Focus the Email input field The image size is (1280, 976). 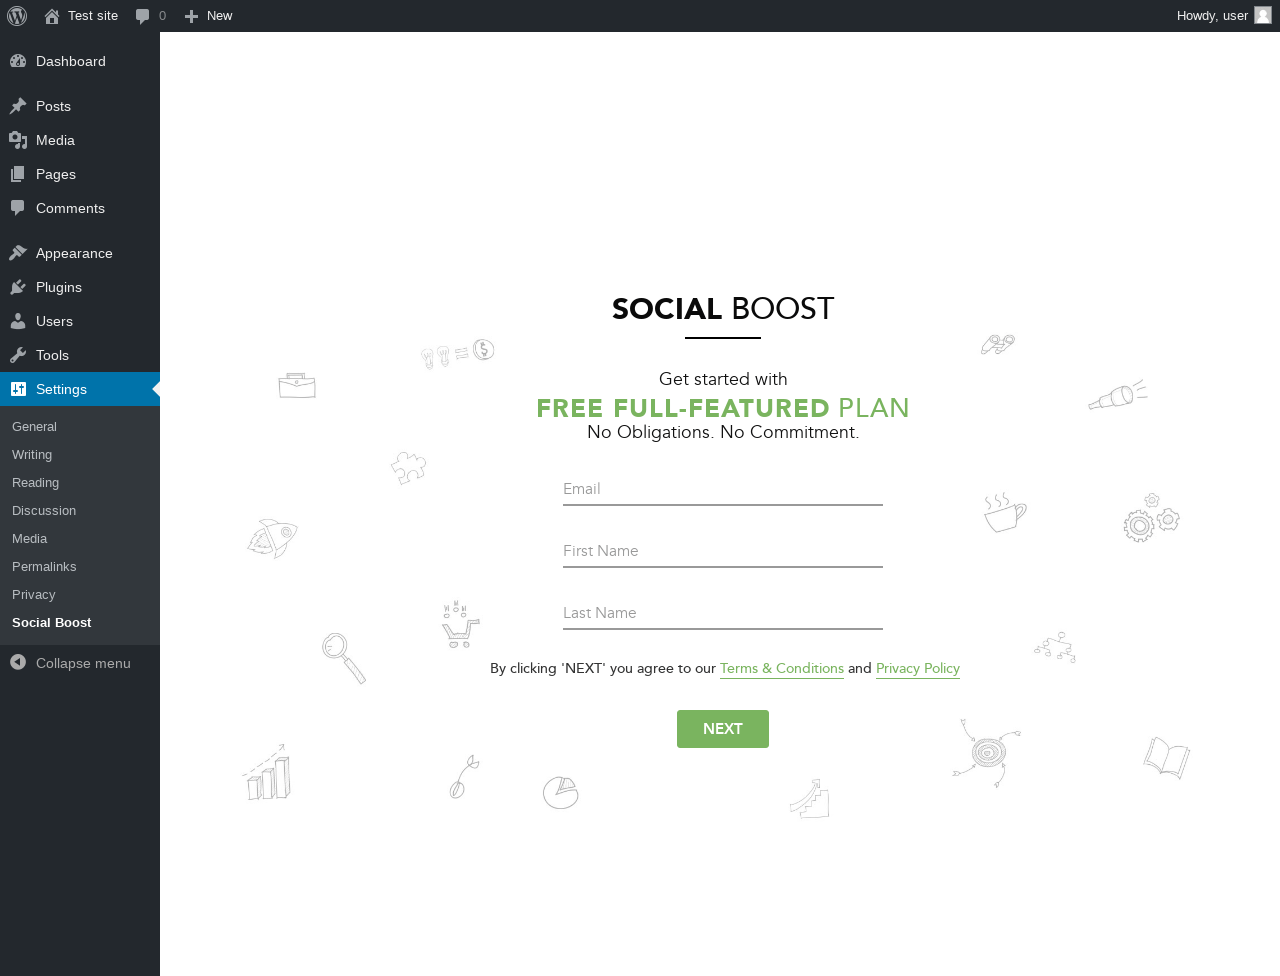point(723,489)
